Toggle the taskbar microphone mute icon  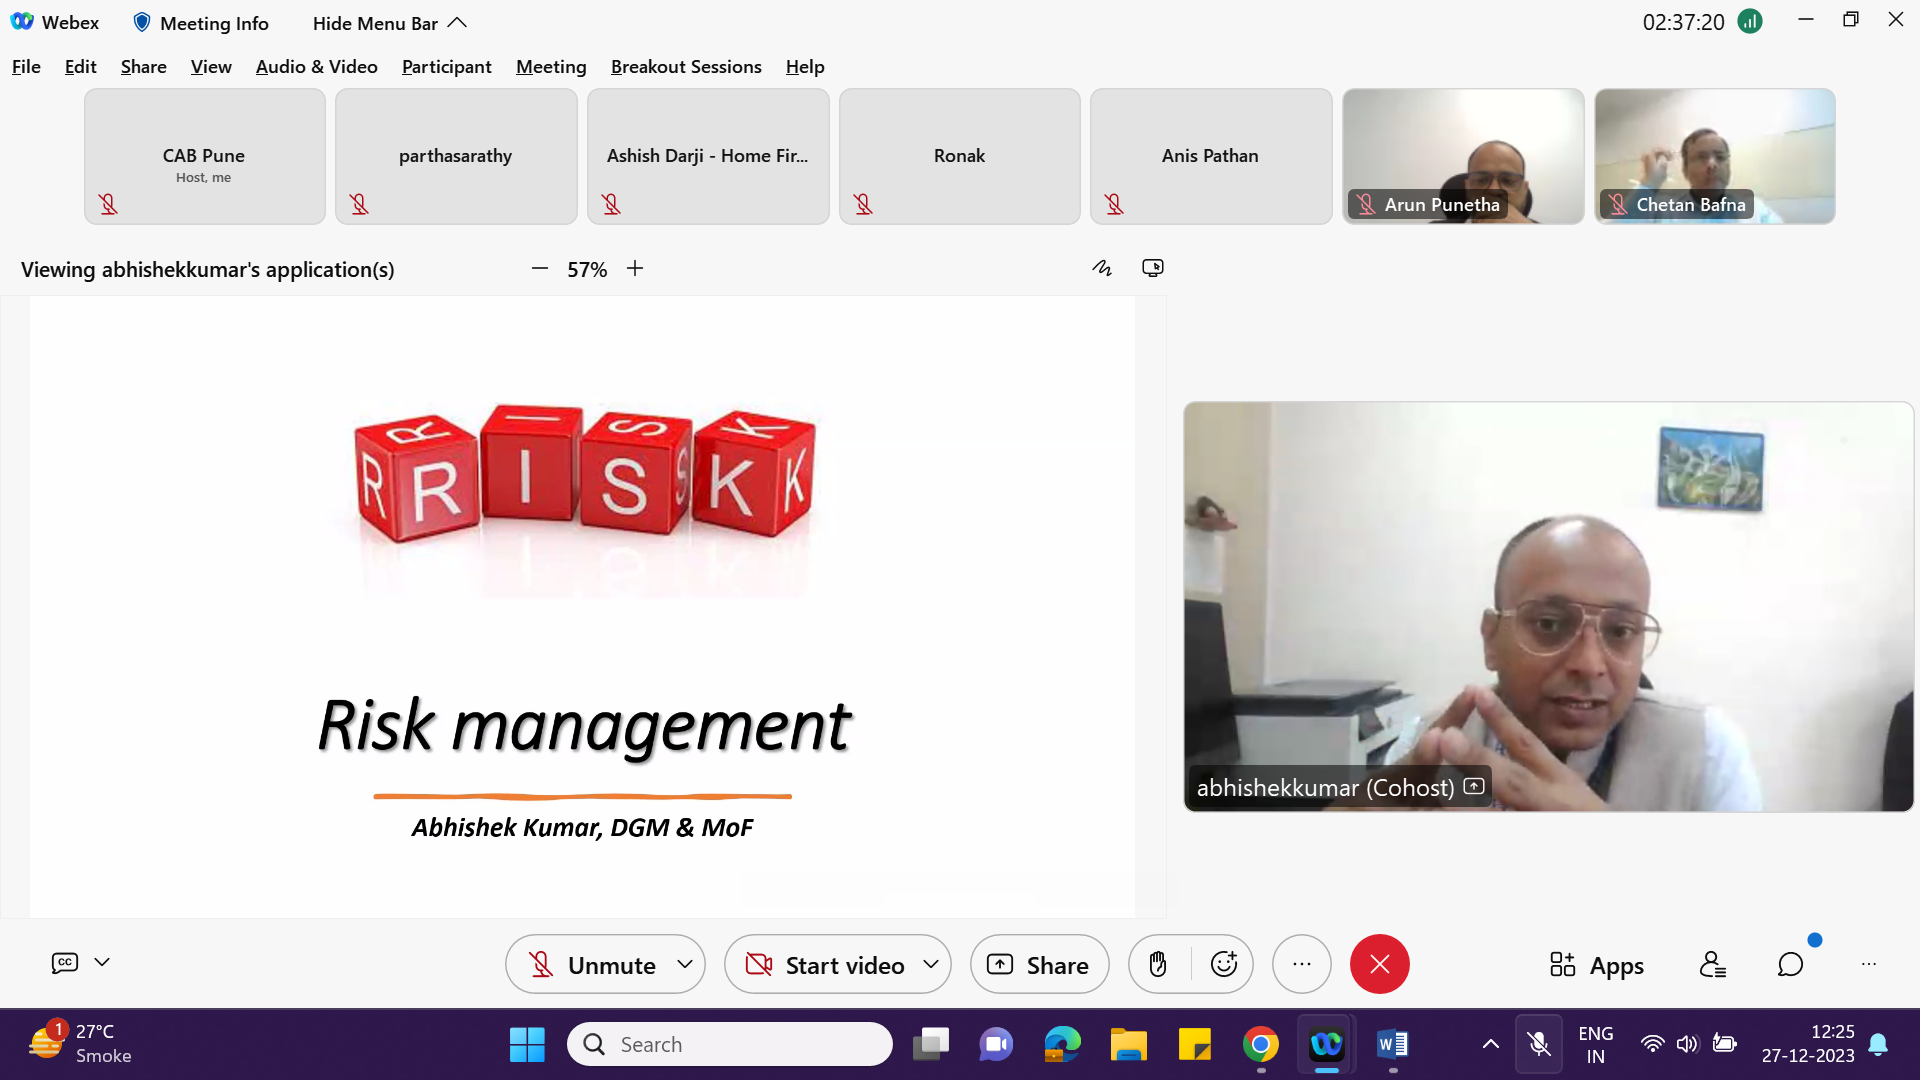click(x=1539, y=1044)
